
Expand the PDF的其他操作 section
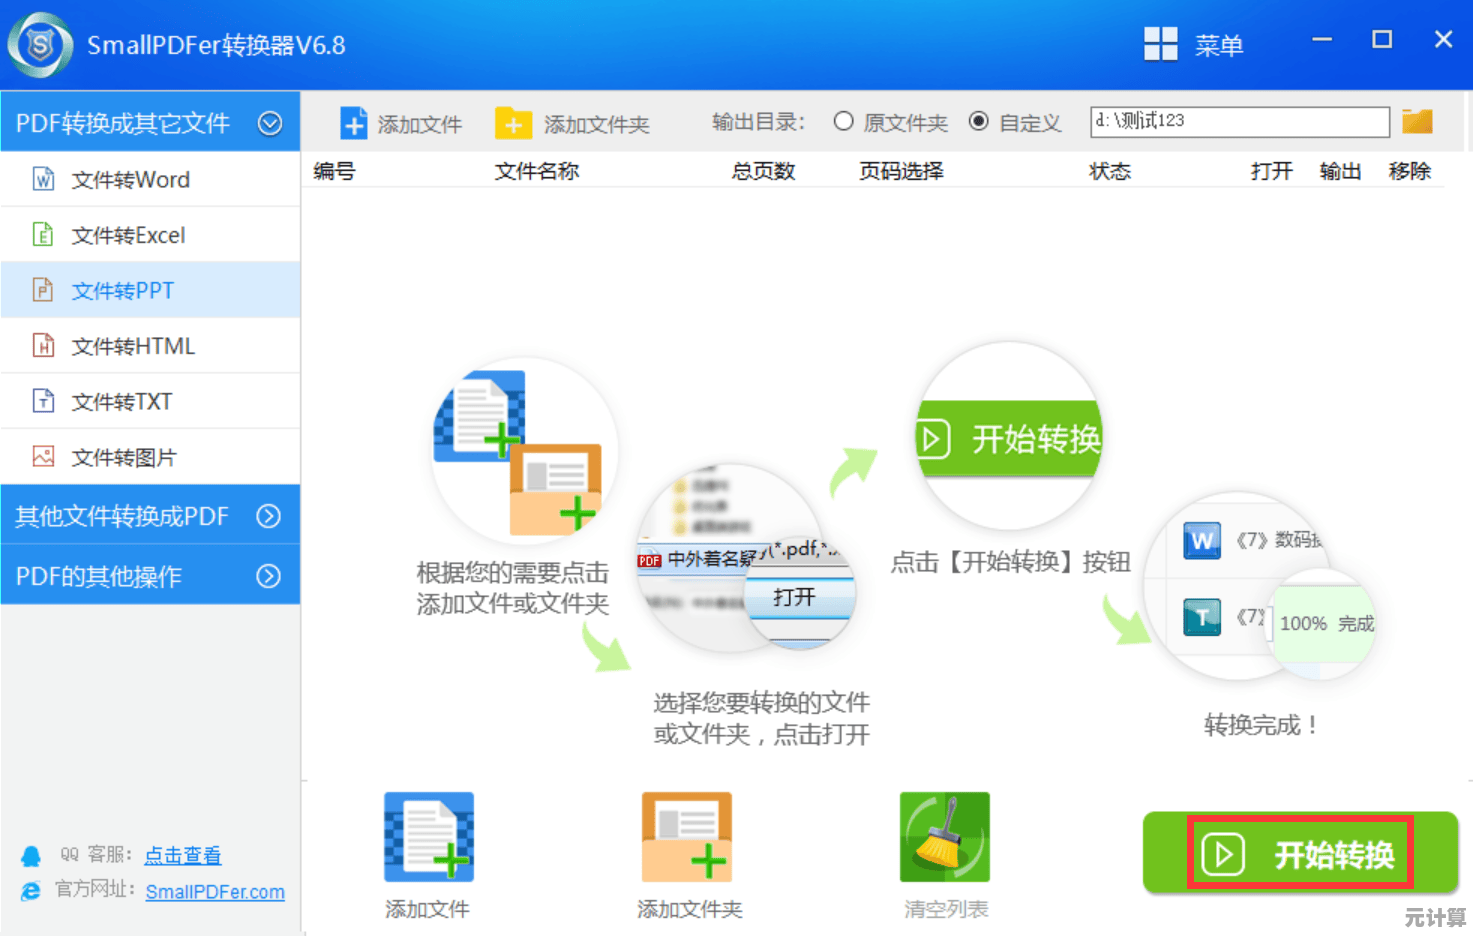(x=268, y=576)
